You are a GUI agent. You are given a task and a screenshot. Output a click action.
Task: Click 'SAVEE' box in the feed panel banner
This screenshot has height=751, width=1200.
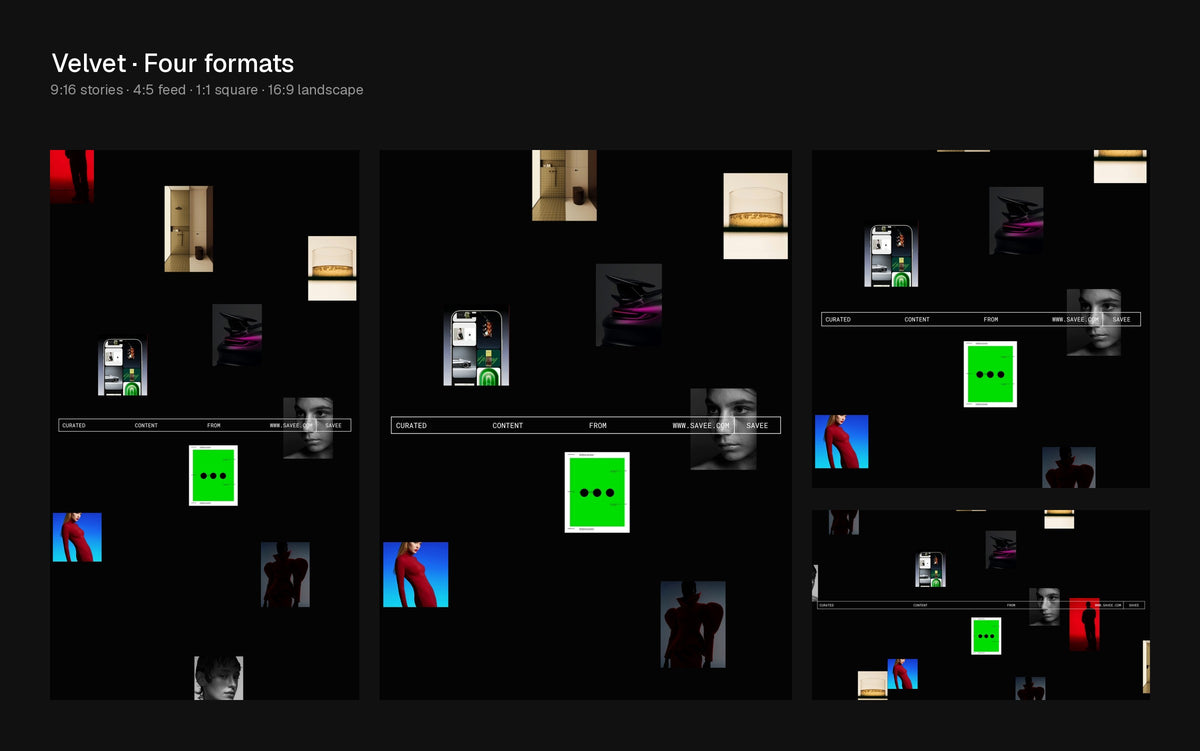tap(758, 426)
